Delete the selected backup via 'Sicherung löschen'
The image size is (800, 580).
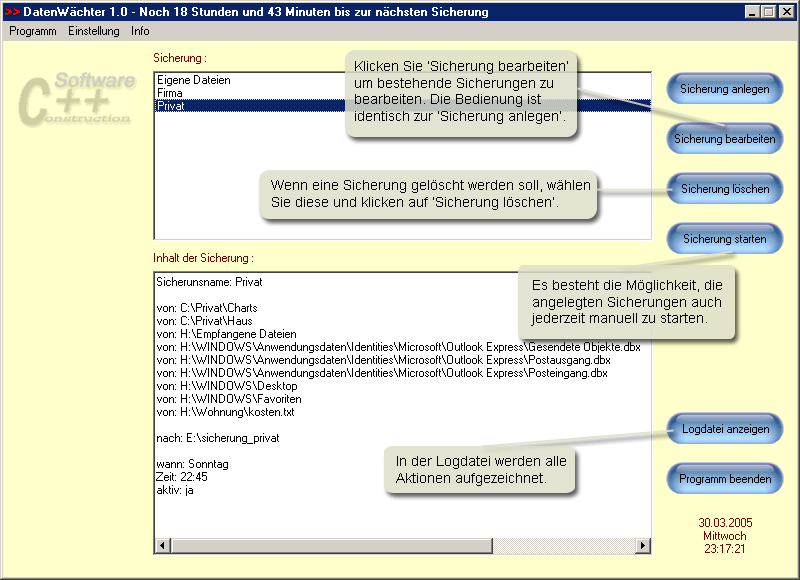tap(724, 188)
